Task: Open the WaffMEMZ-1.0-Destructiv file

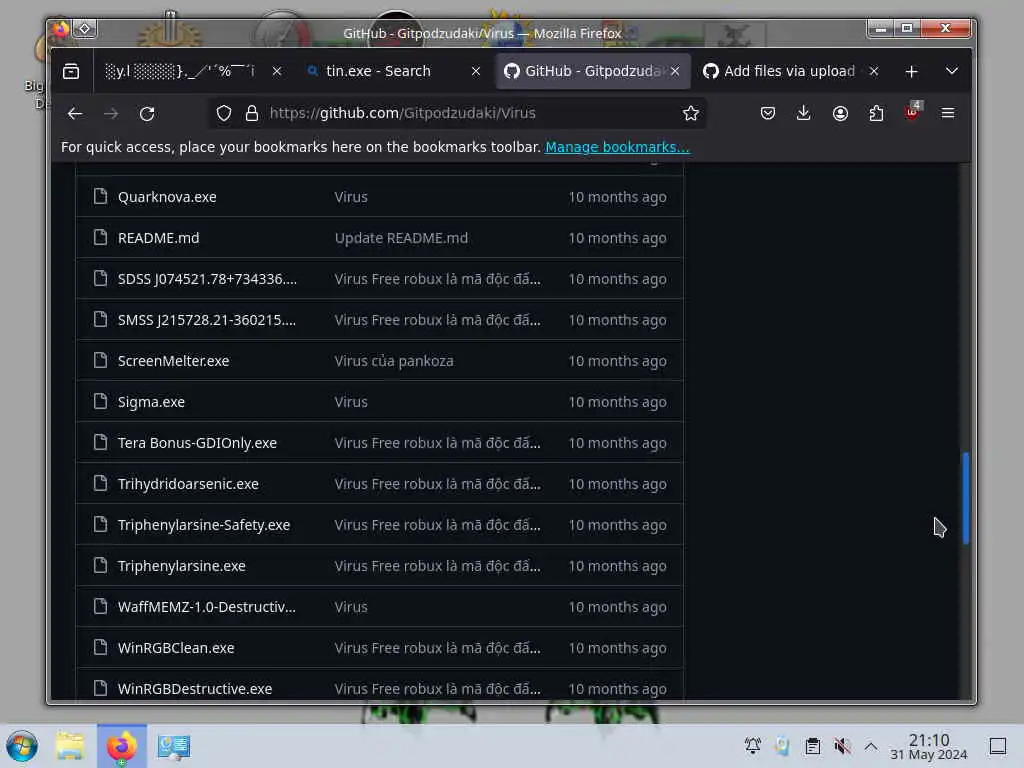Action: (207, 607)
